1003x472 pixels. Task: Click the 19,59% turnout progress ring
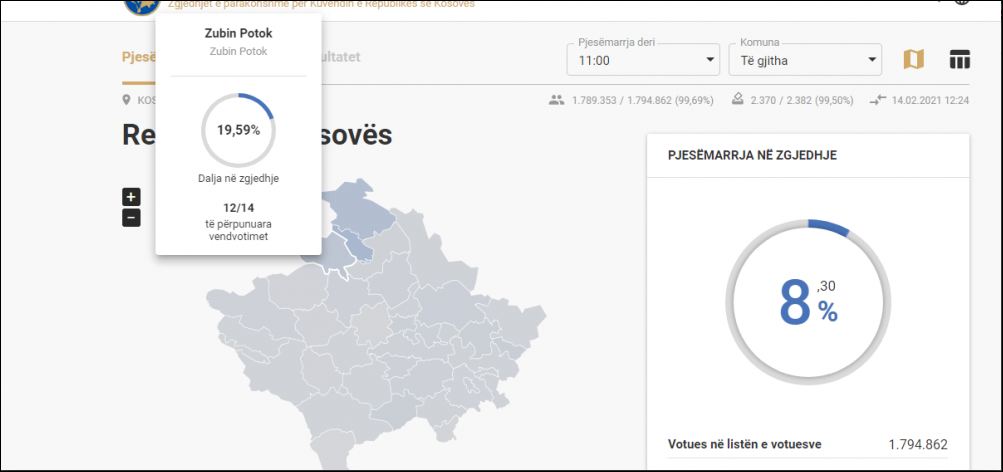pos(238,130)
